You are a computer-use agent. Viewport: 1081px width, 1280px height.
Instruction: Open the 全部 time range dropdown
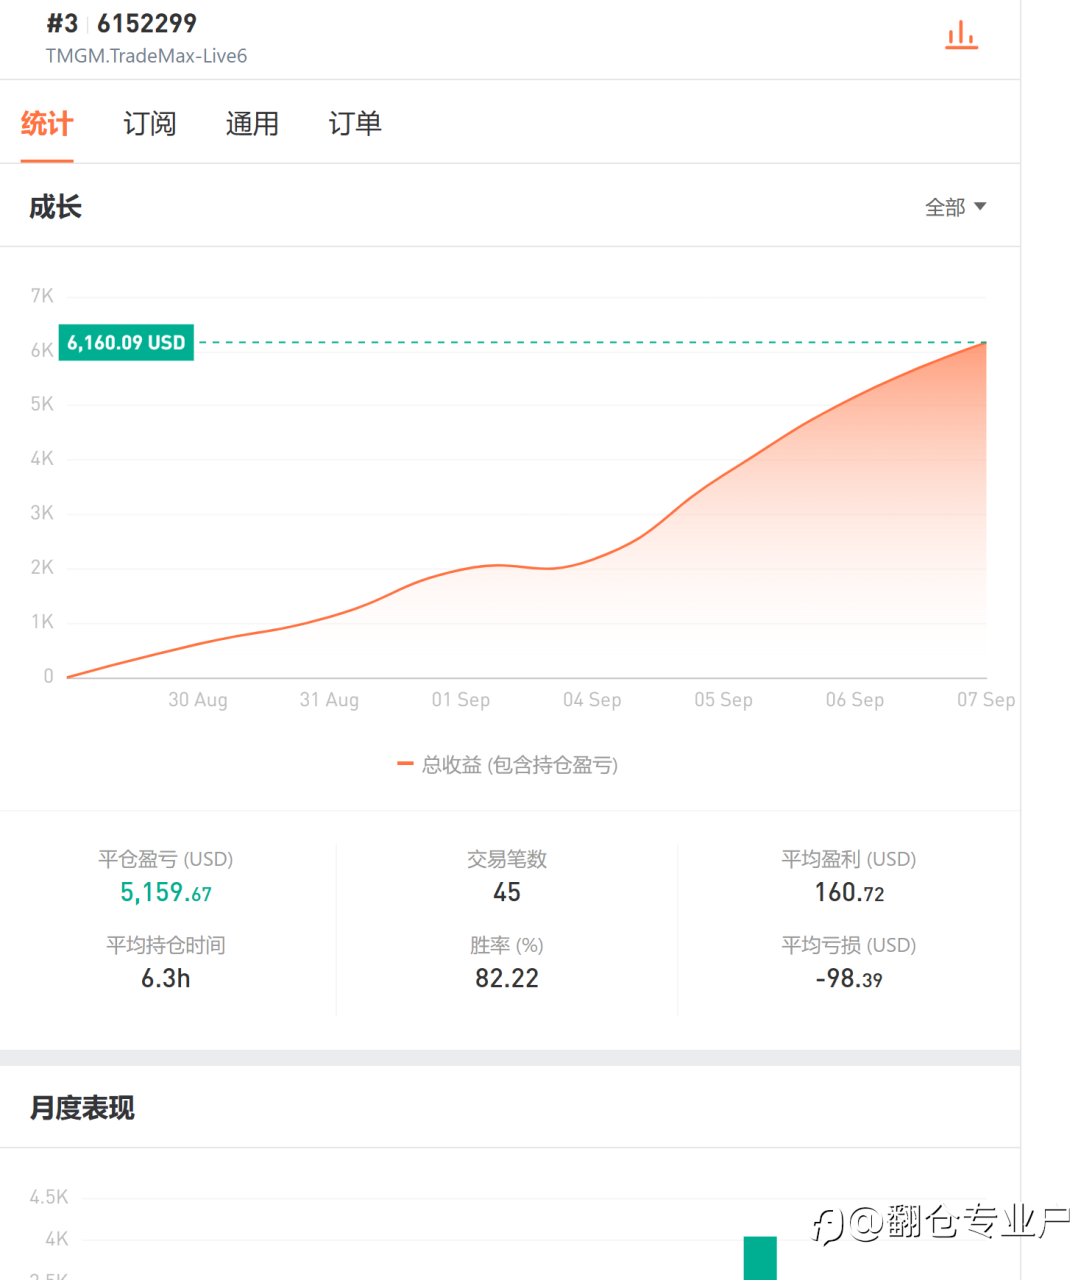coord(955,207)
